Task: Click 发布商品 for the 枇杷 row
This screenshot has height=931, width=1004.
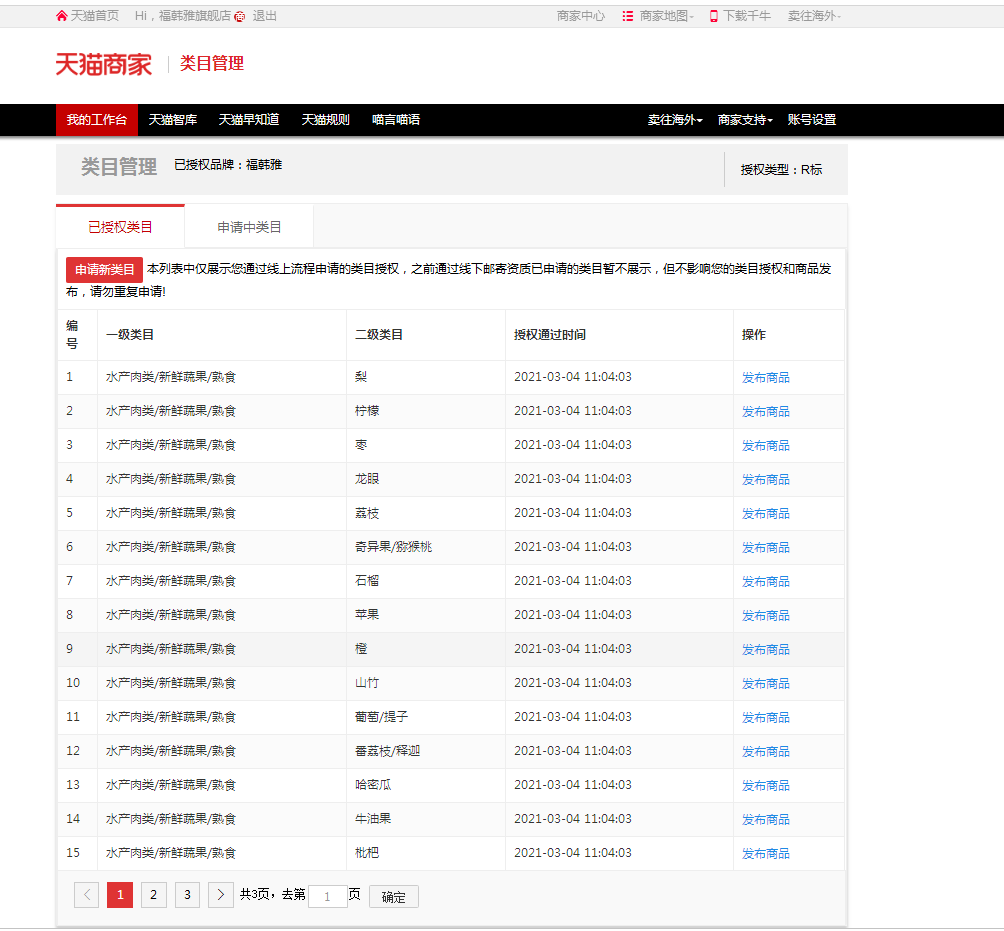Action: pos(765,853)
